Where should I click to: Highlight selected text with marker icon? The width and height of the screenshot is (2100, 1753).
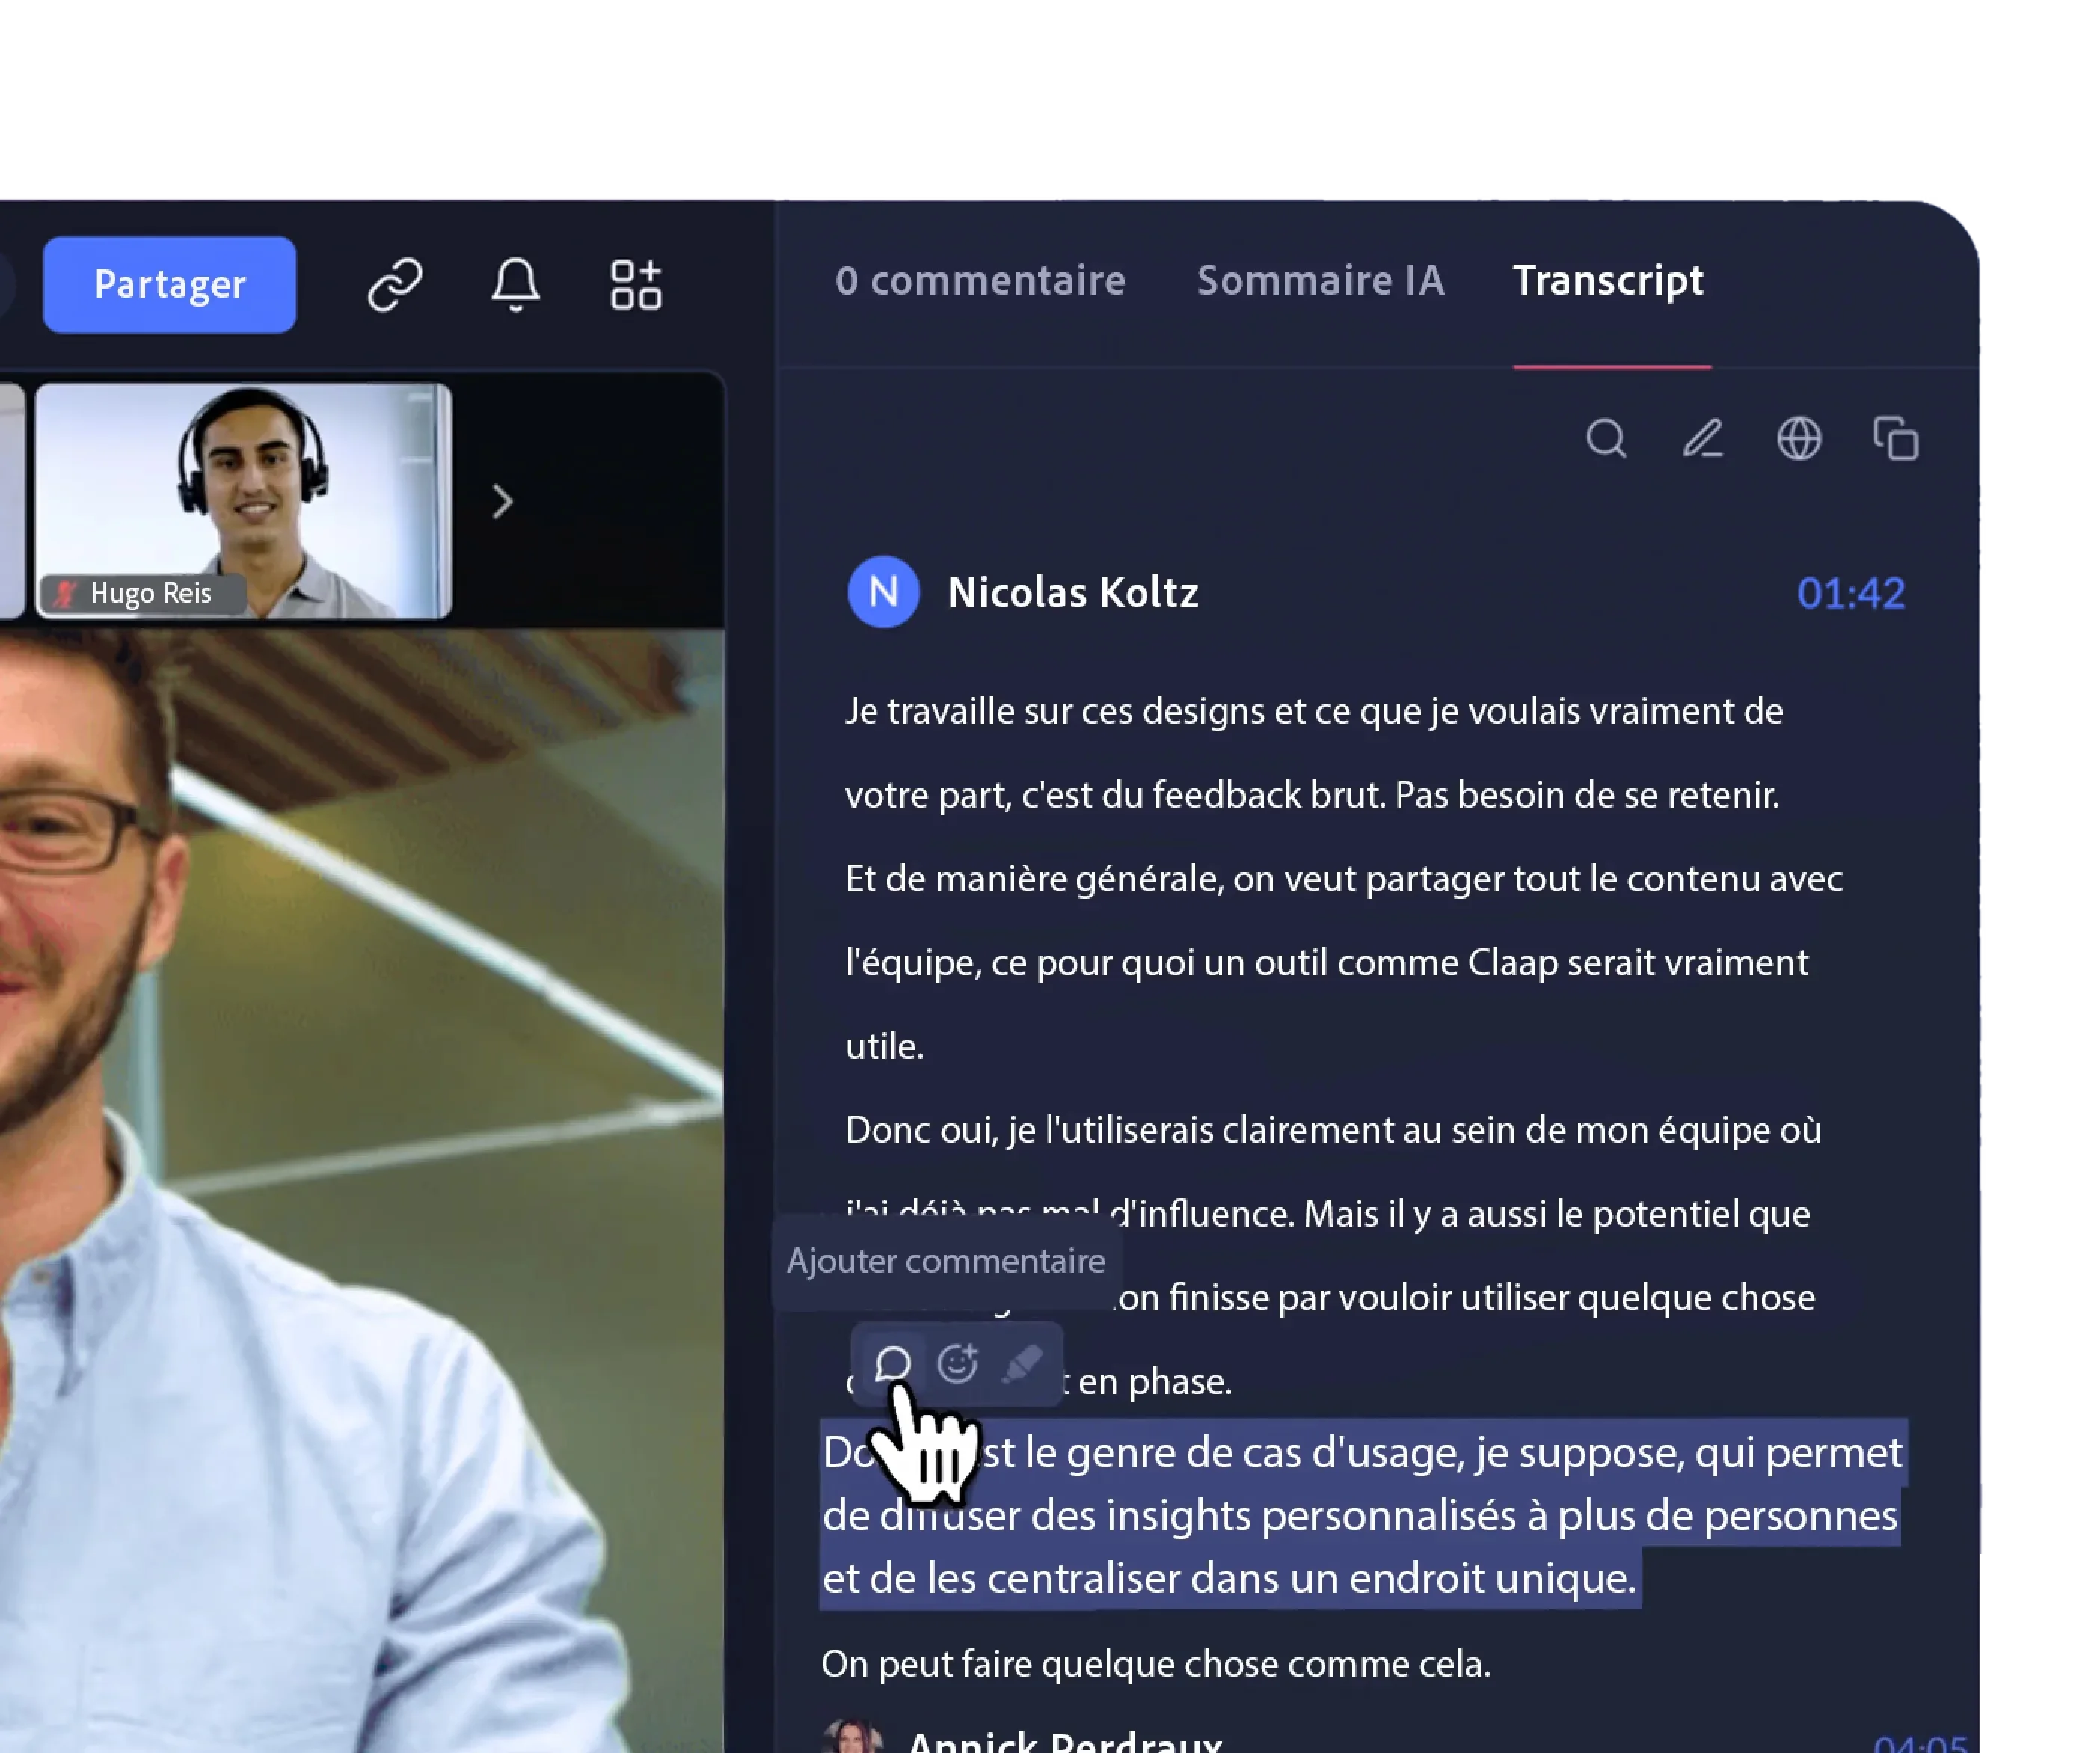coord(1021,1363)
